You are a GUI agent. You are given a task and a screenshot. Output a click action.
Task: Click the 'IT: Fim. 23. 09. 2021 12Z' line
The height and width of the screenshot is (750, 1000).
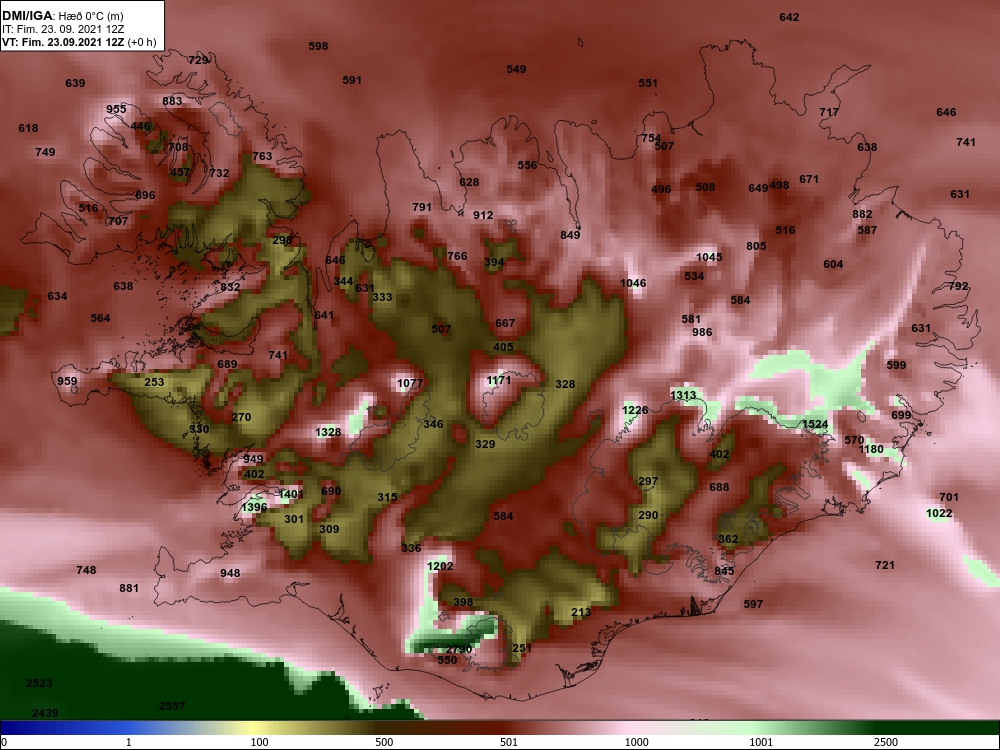pyautogui.click(x=62, y=29)
